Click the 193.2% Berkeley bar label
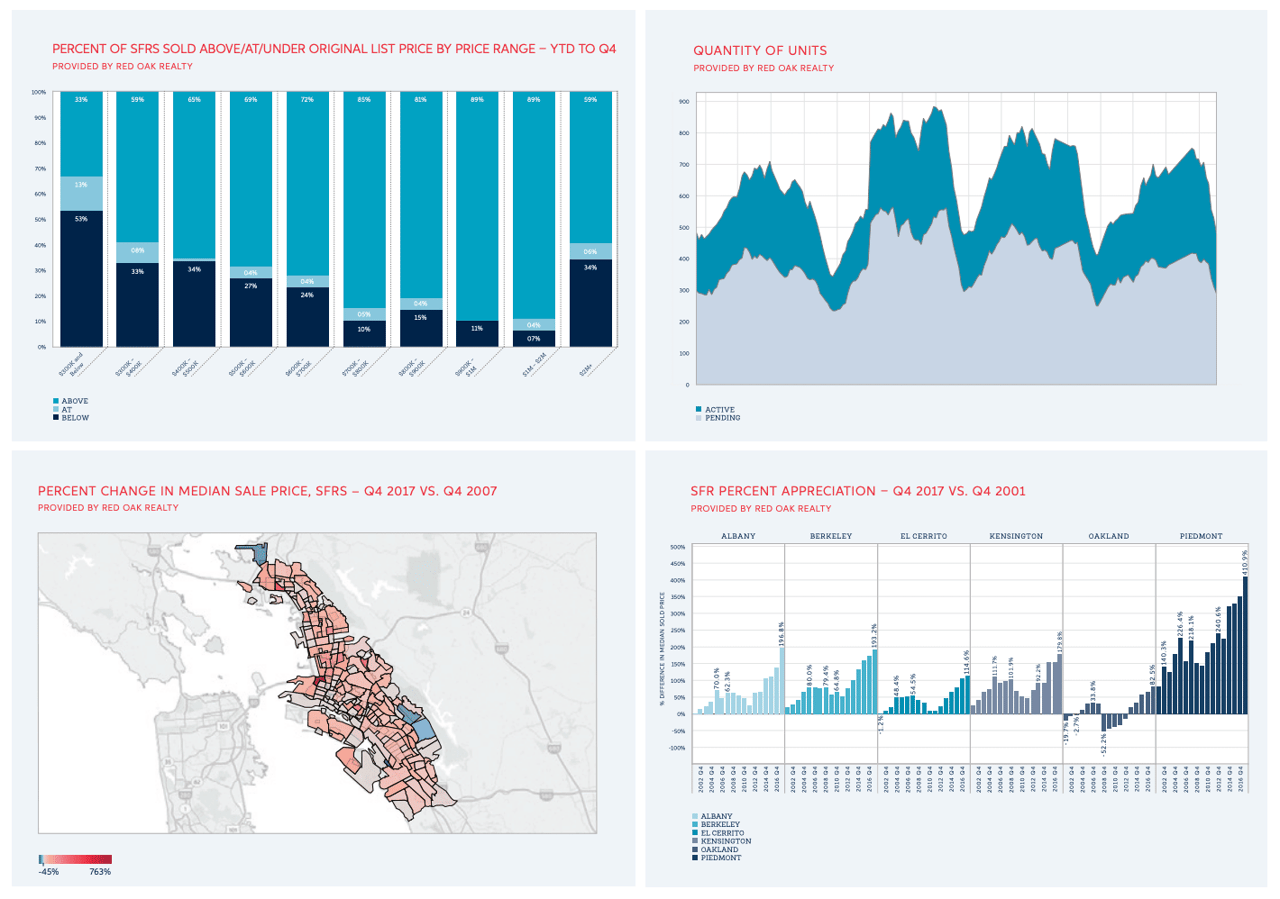This screenshot has height=899, width=1280. pyautogui.click(x=874, y=634)
